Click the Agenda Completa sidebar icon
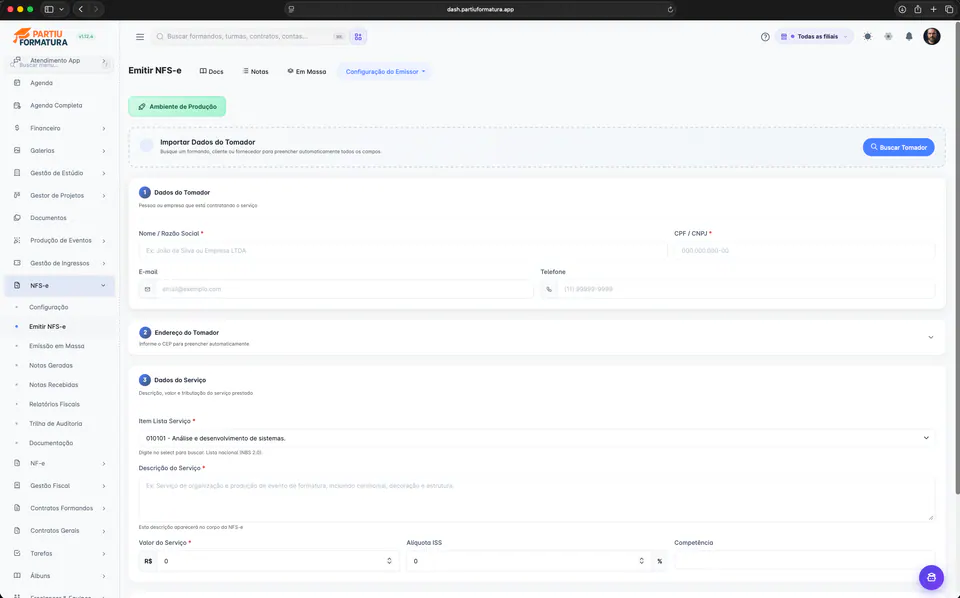960x598 pixels. pyautogui.click(x=17, y=105)
